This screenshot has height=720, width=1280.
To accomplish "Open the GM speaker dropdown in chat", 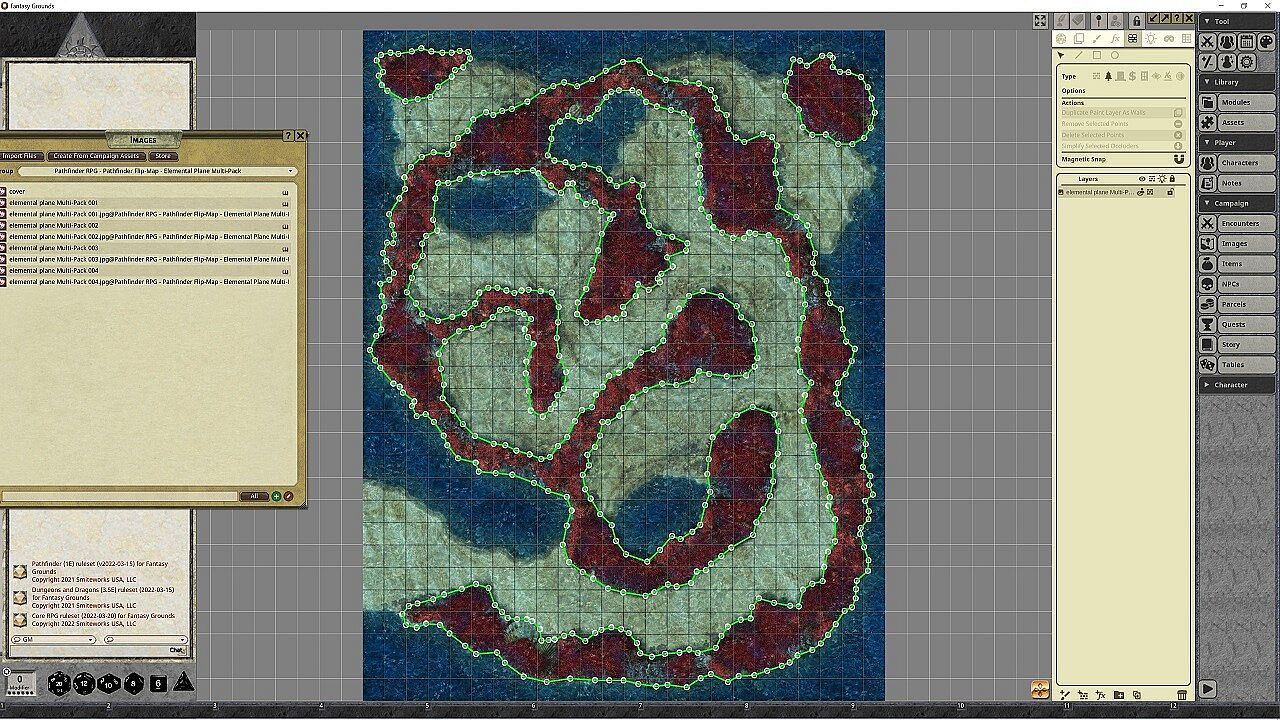I will tap(52, 639).
